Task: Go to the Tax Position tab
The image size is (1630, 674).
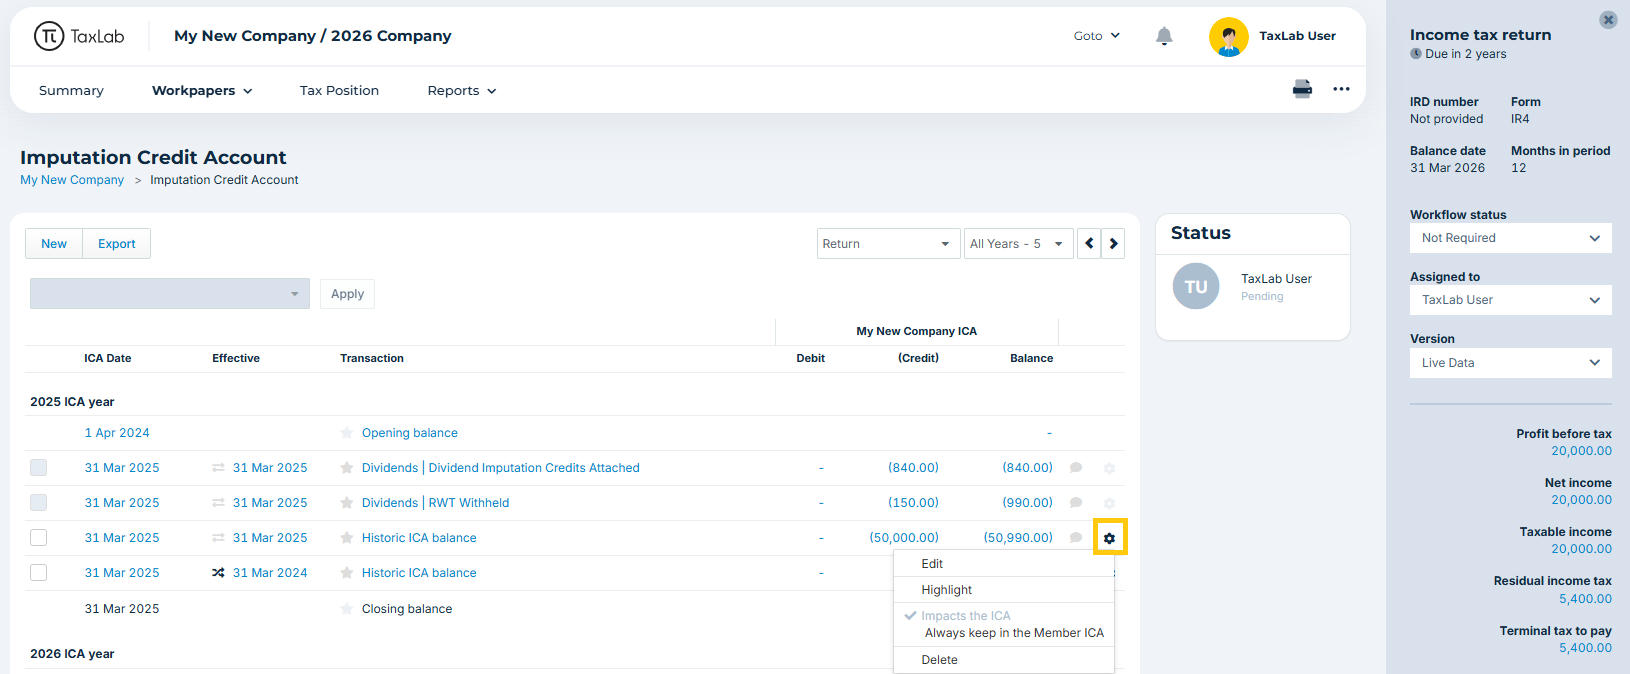Action: (339, 90)
